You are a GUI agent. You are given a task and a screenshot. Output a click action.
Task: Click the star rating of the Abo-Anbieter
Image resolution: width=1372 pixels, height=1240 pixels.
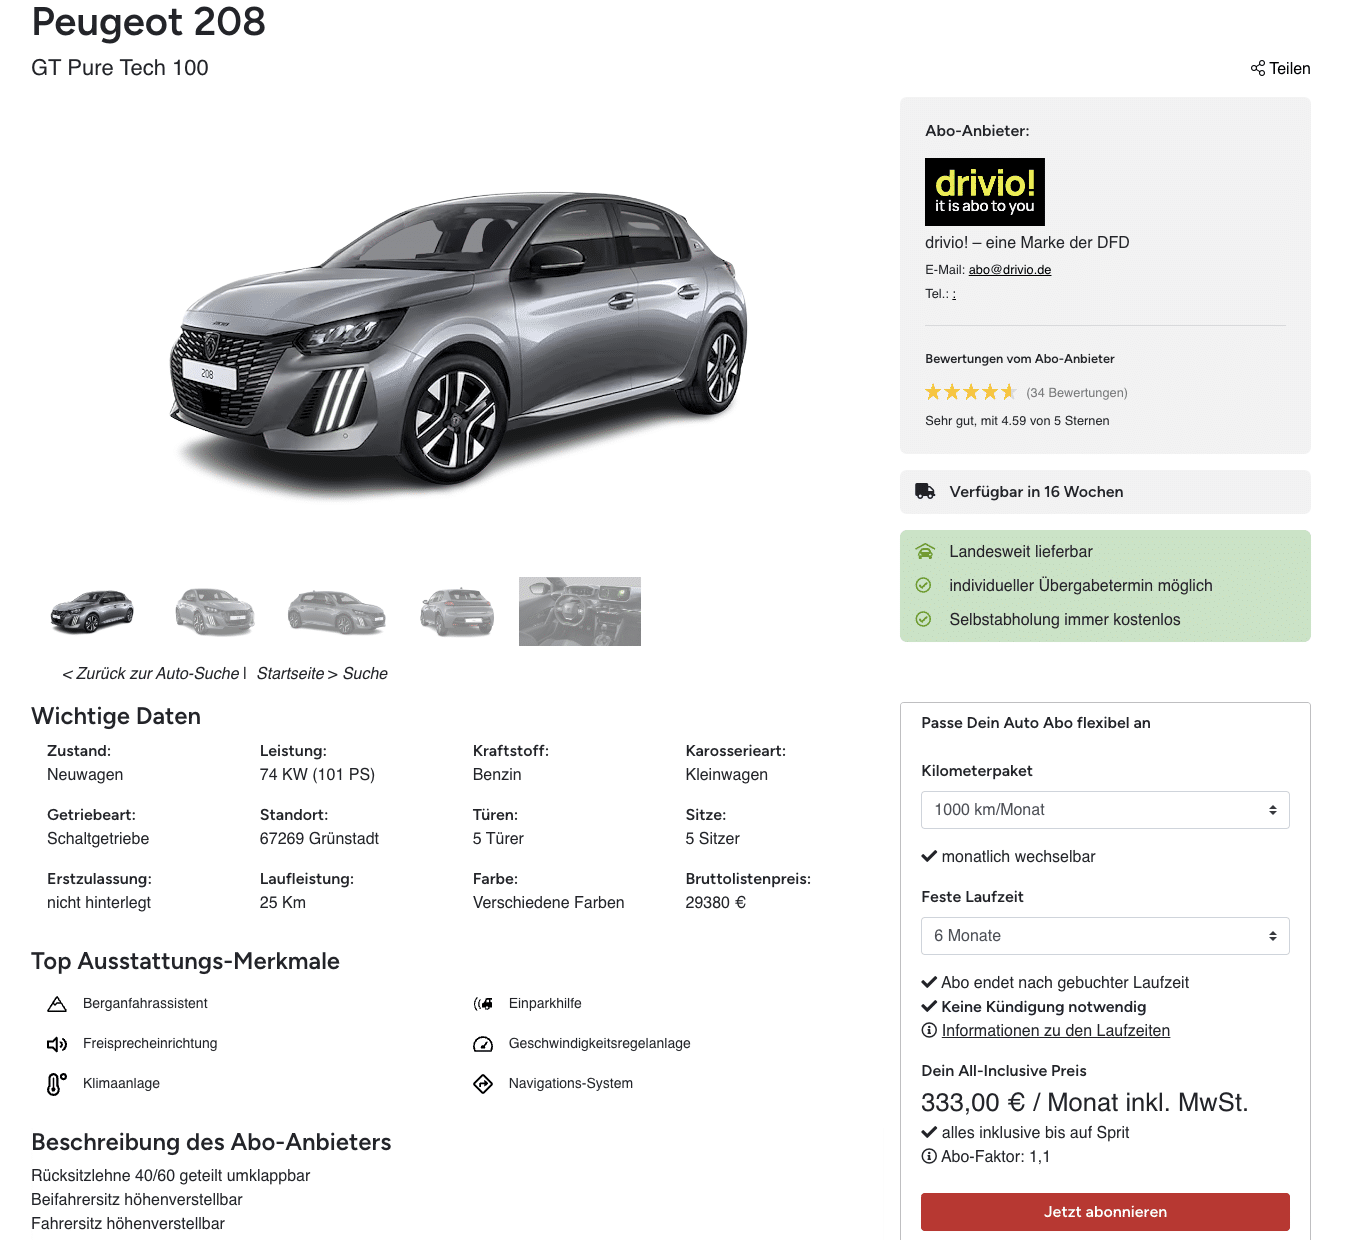(x=970, y=392)
